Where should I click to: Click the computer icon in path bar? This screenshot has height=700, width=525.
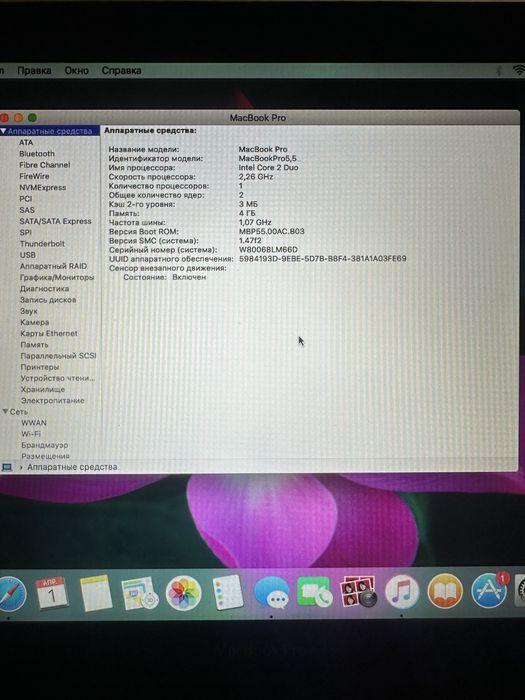7,467
